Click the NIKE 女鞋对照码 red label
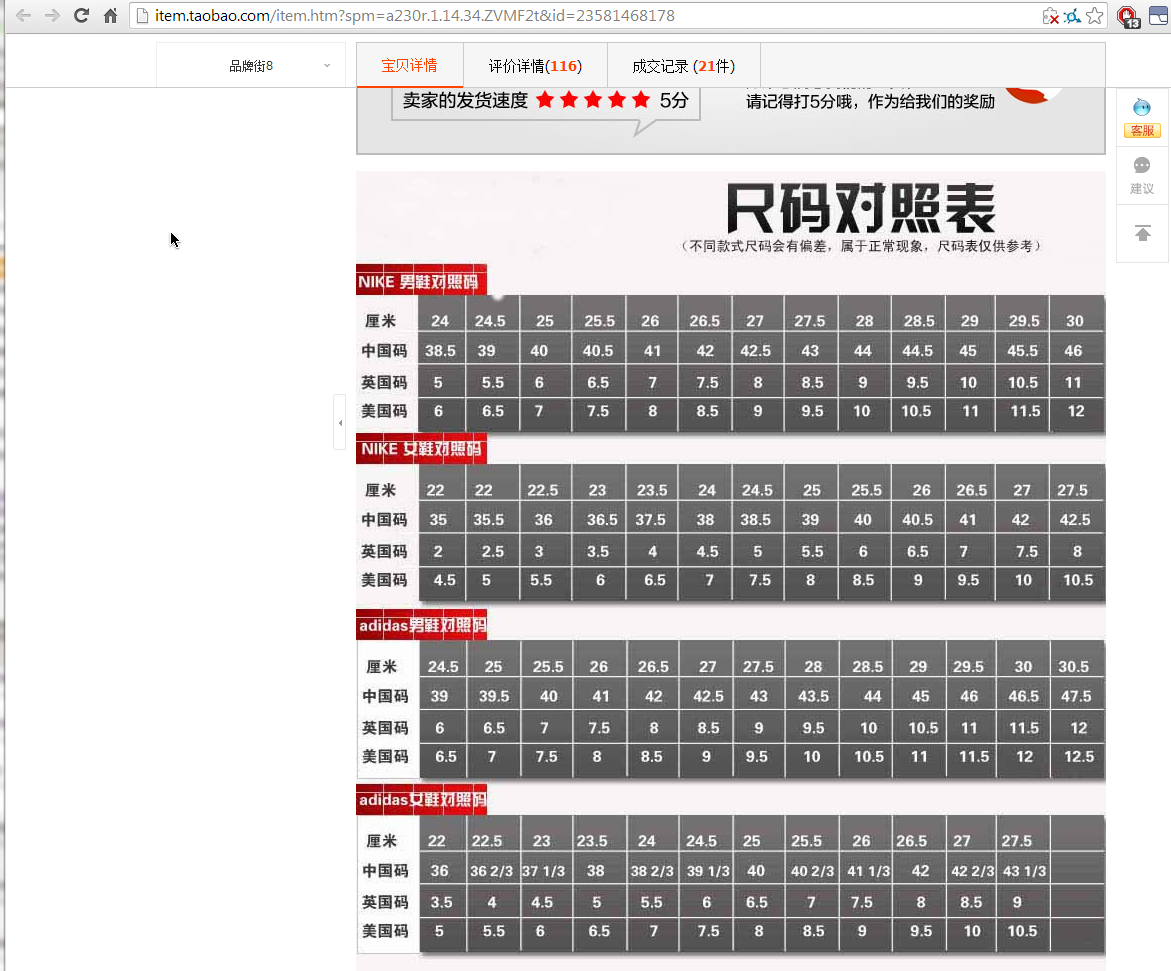The width and height of the screenshot is (1171, 971). pos(421,449)
